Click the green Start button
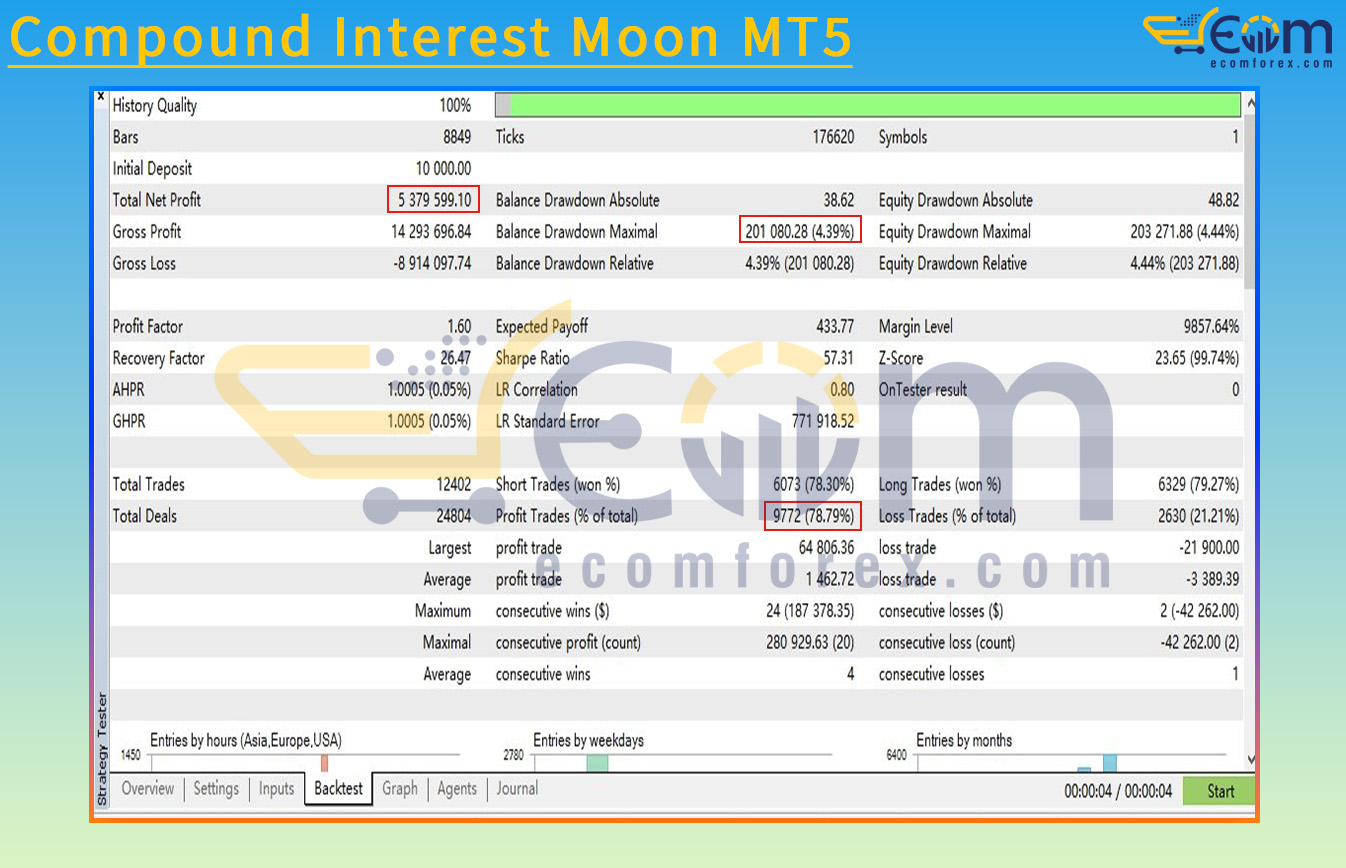Screen dimensions: 1346x868 click(1220, 791)
